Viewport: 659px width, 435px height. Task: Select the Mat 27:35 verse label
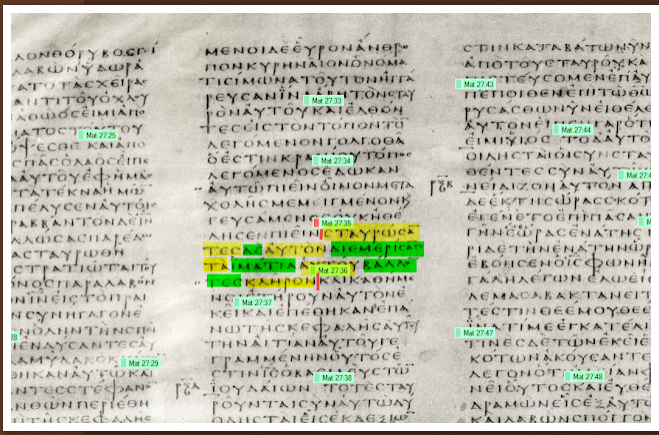click(333, 224)
